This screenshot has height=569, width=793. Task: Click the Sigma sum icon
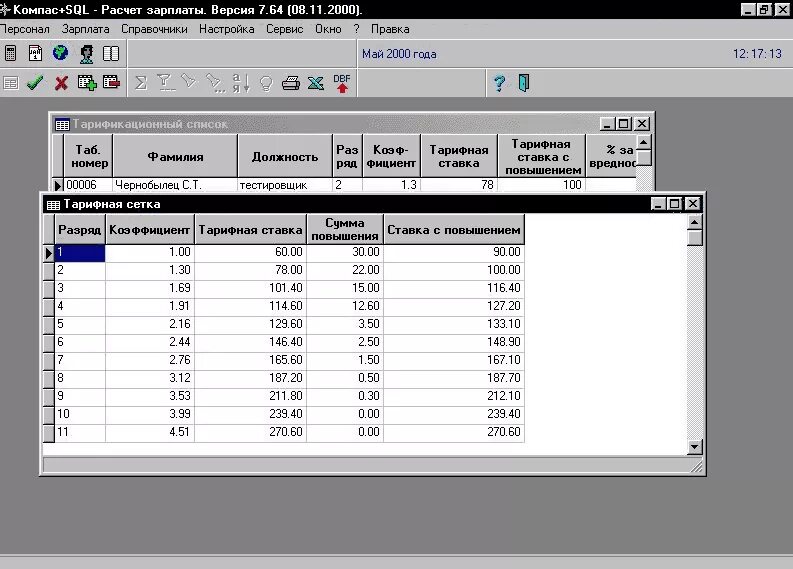tap(141, 83)
